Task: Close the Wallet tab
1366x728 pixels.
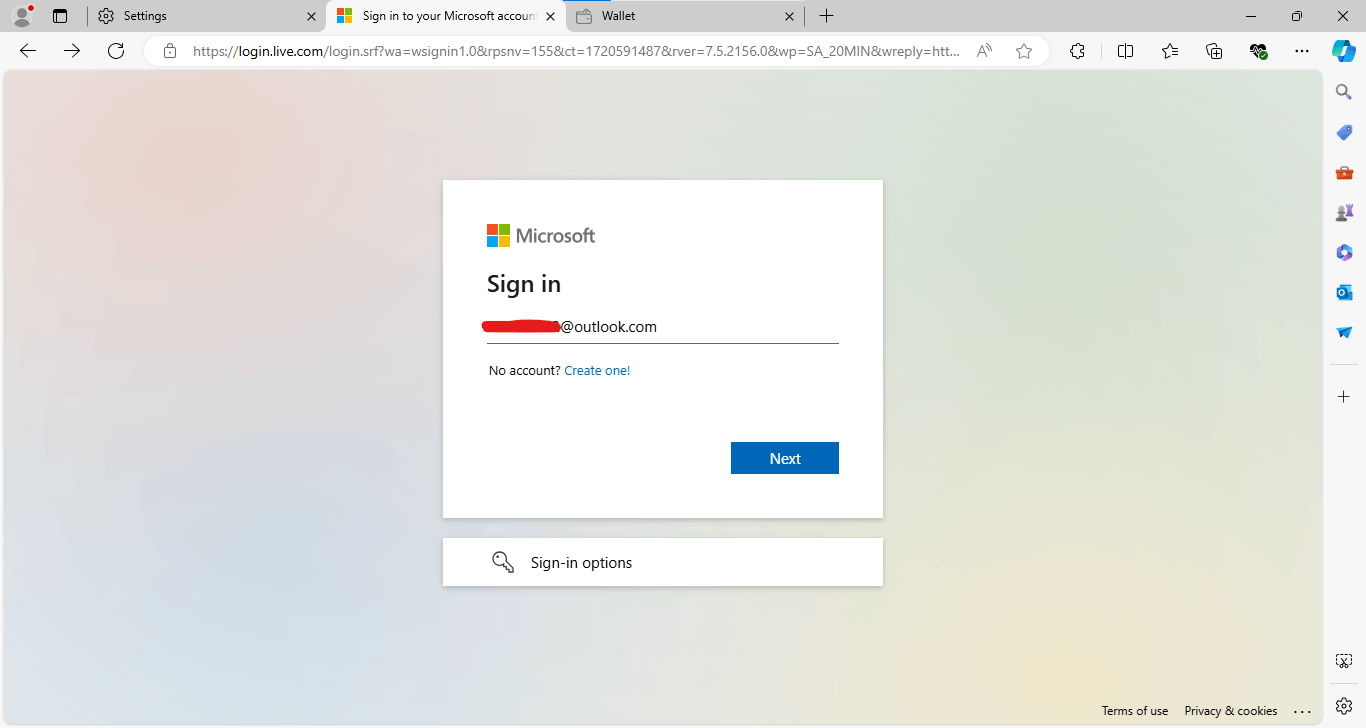Action: pyautogui.click(x=789, y=16)
